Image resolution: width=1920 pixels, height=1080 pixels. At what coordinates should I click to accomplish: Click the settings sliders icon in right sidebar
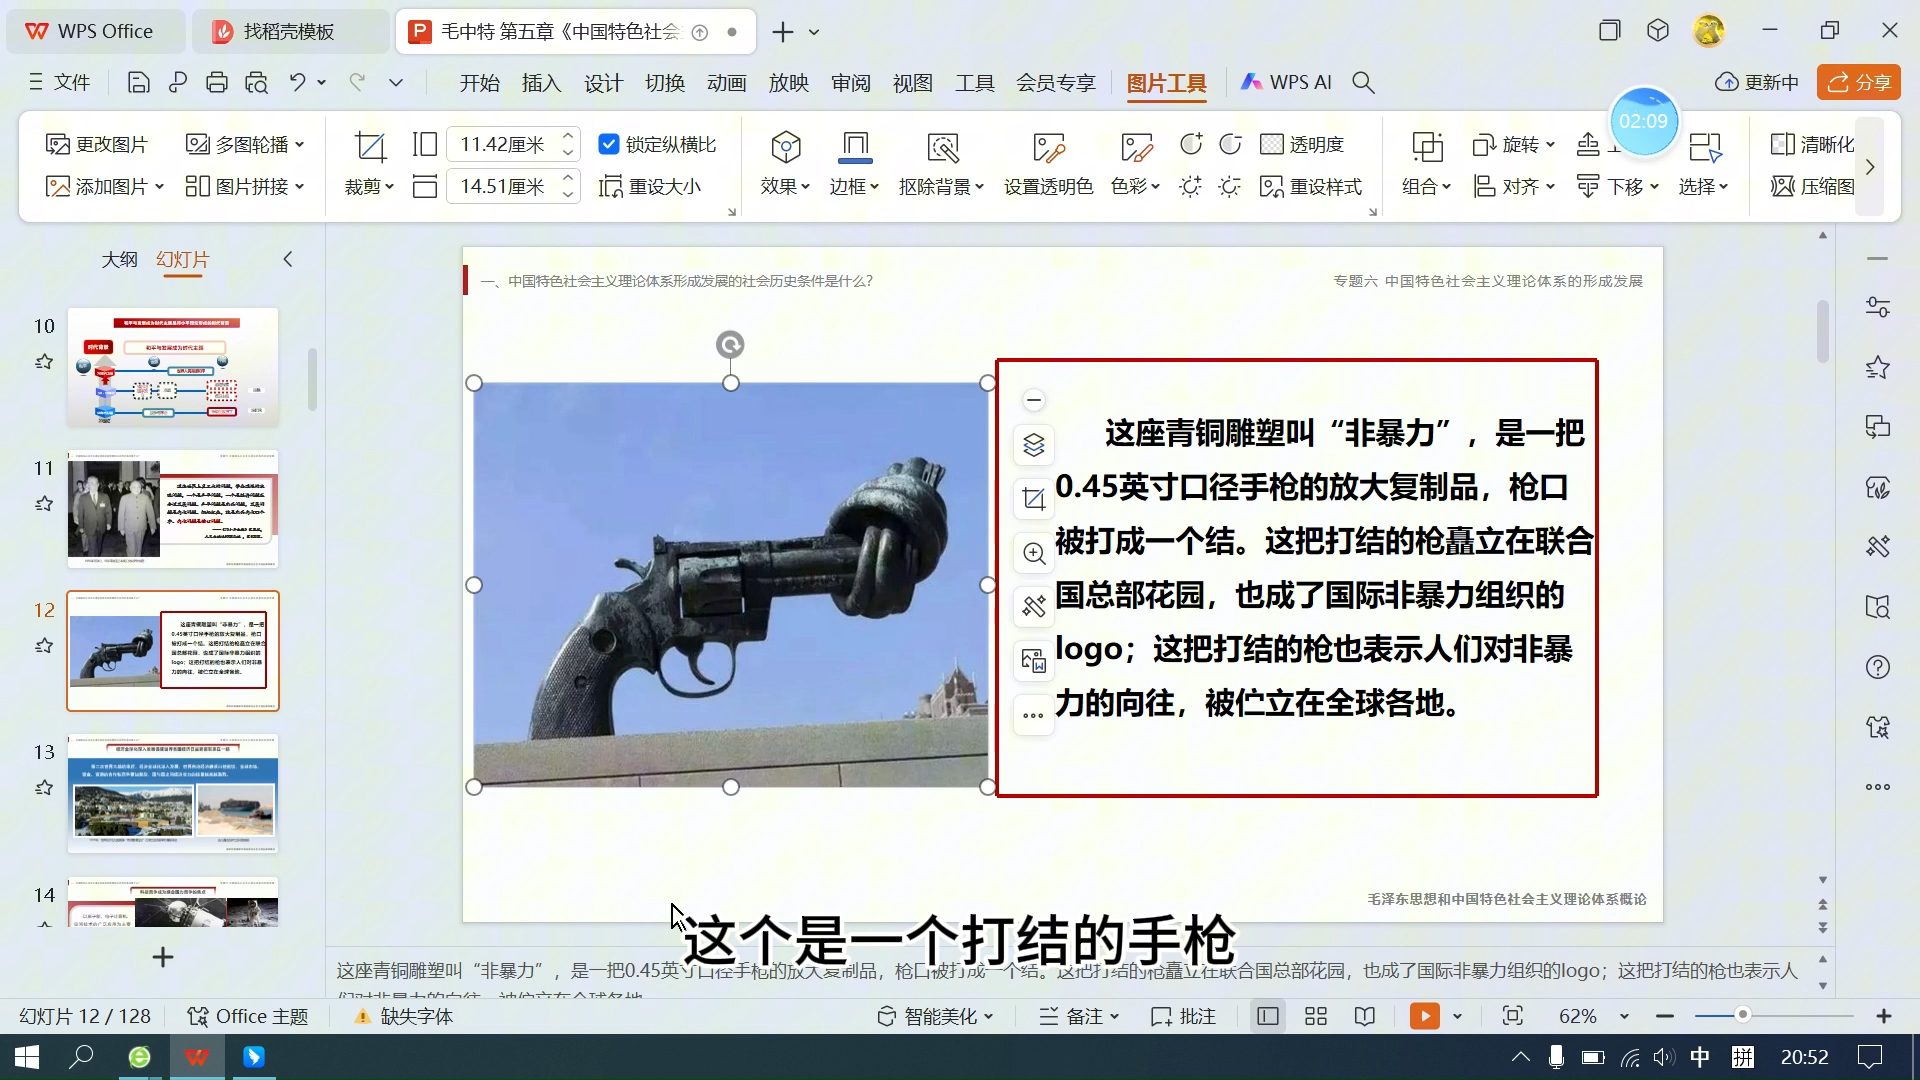tap(1878, 307)
